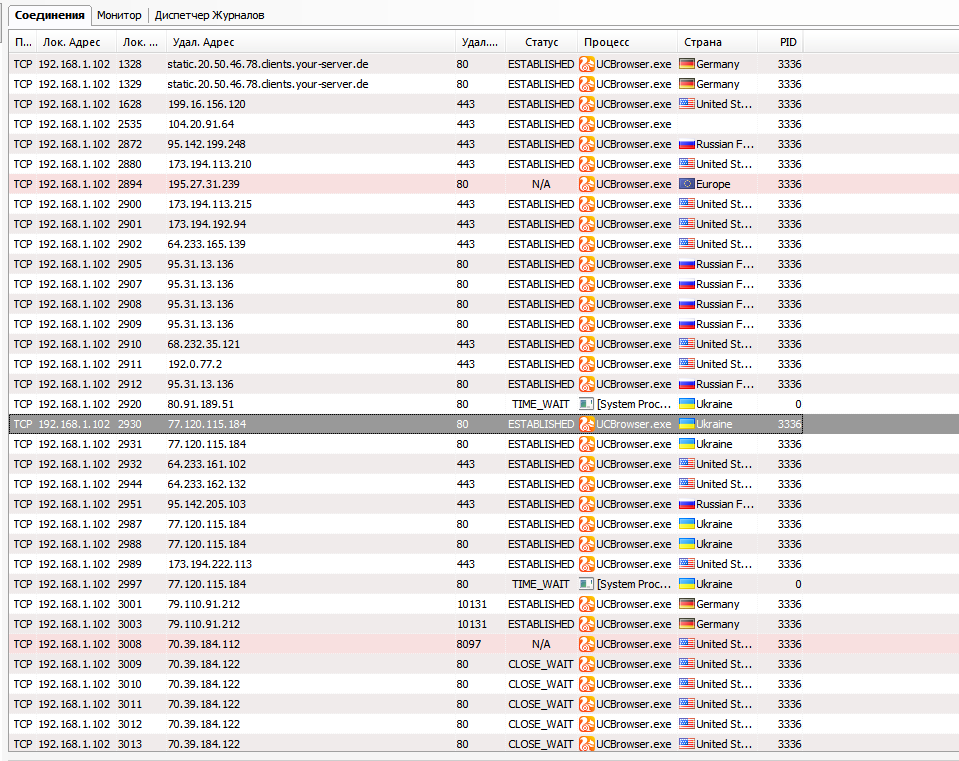Click the PID column header
Image resolution: width=959 pixels, height=761 pixels.
(x=789, y=42)
